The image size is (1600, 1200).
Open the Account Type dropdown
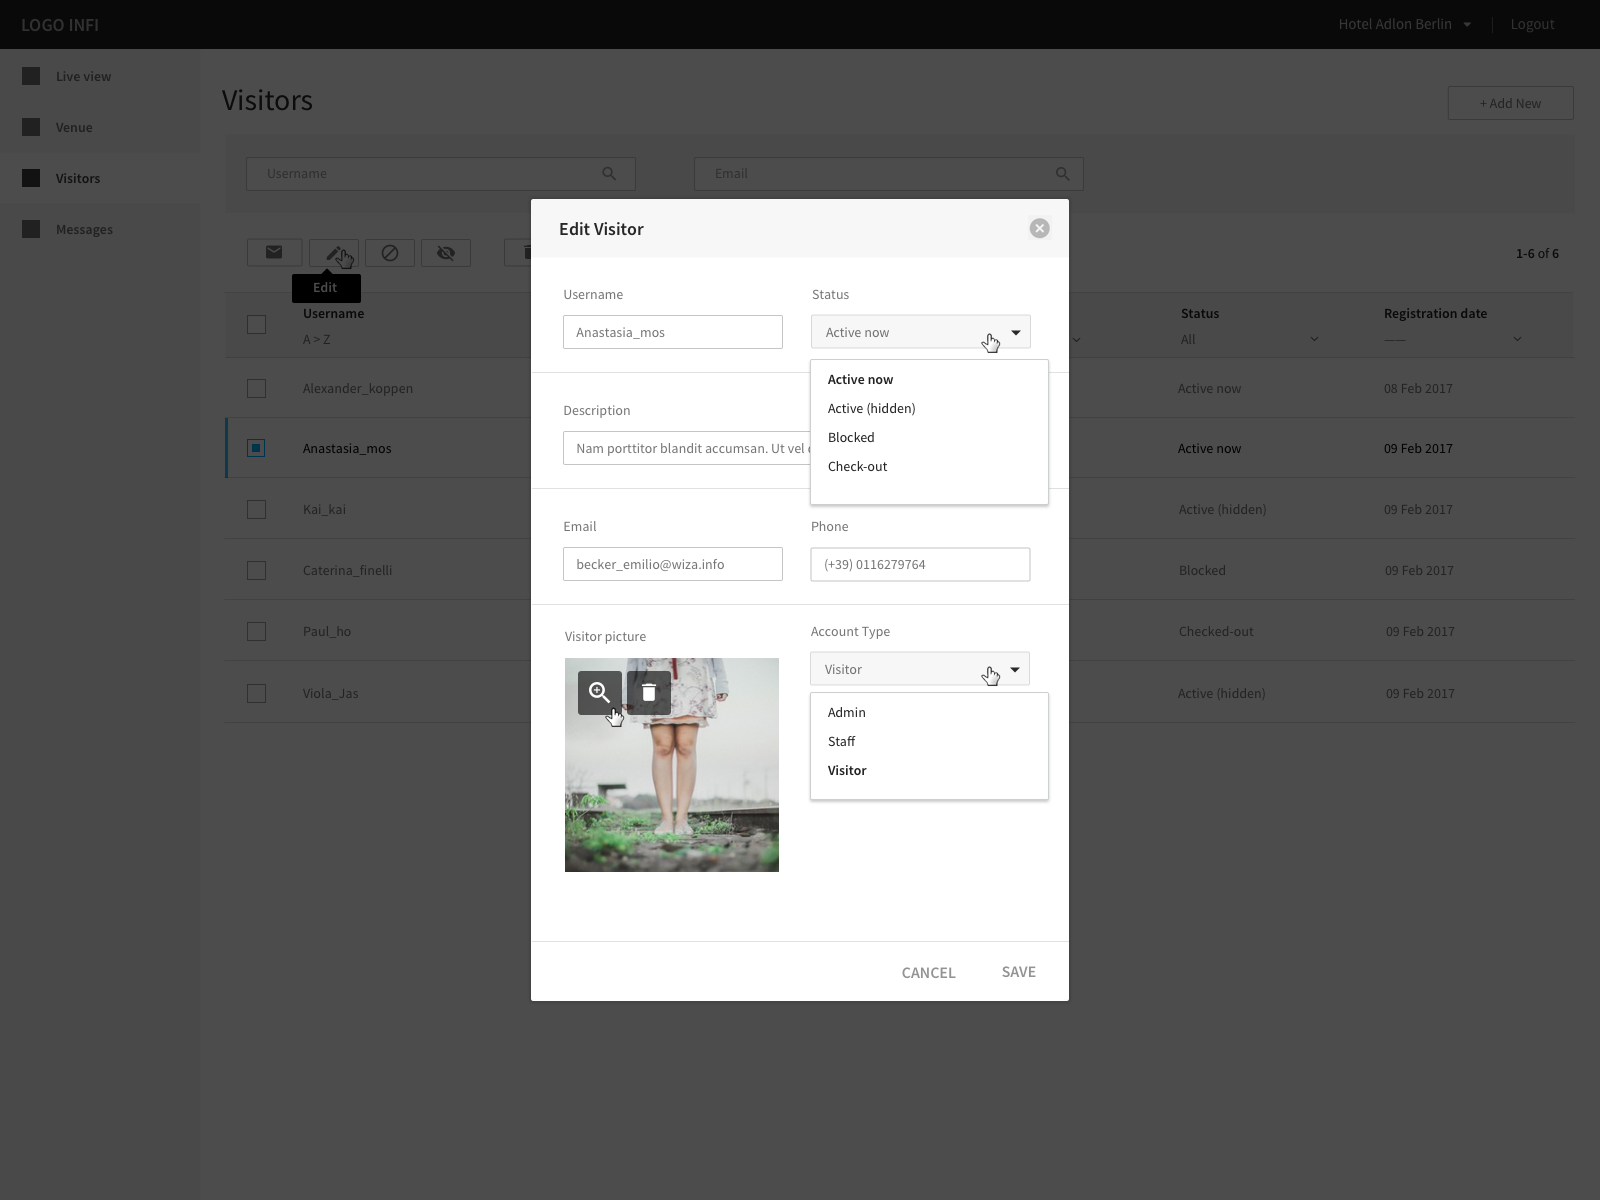(920, 669)
